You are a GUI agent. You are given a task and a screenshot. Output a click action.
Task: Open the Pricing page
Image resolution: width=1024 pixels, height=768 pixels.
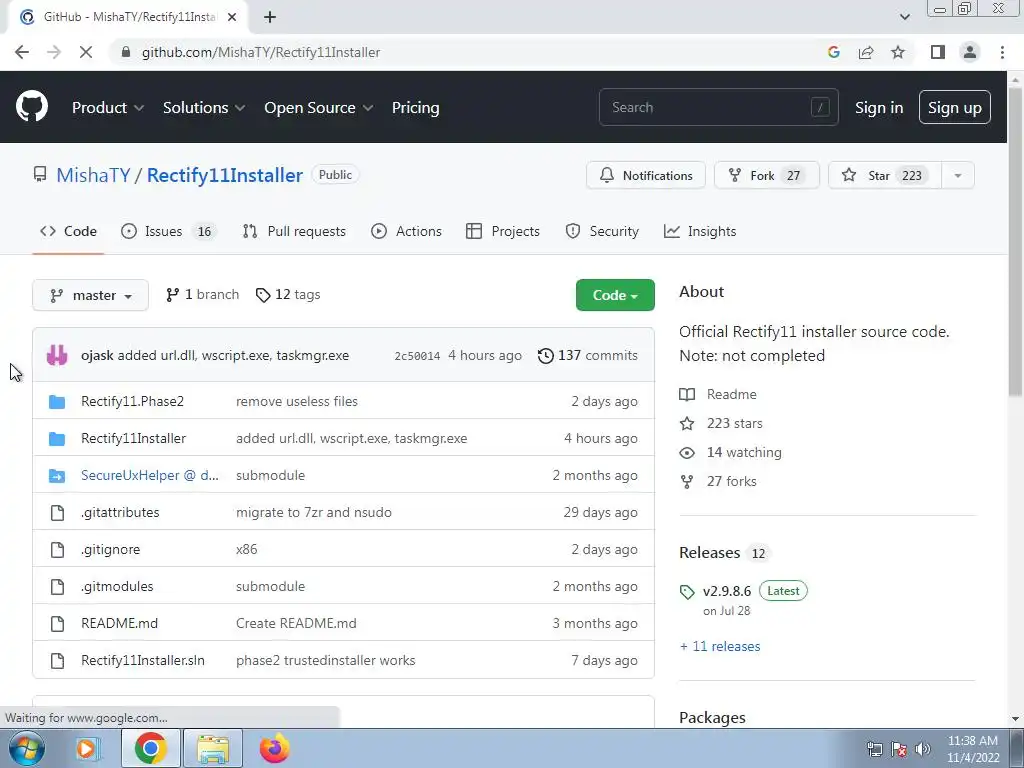[x=415, y=108]
